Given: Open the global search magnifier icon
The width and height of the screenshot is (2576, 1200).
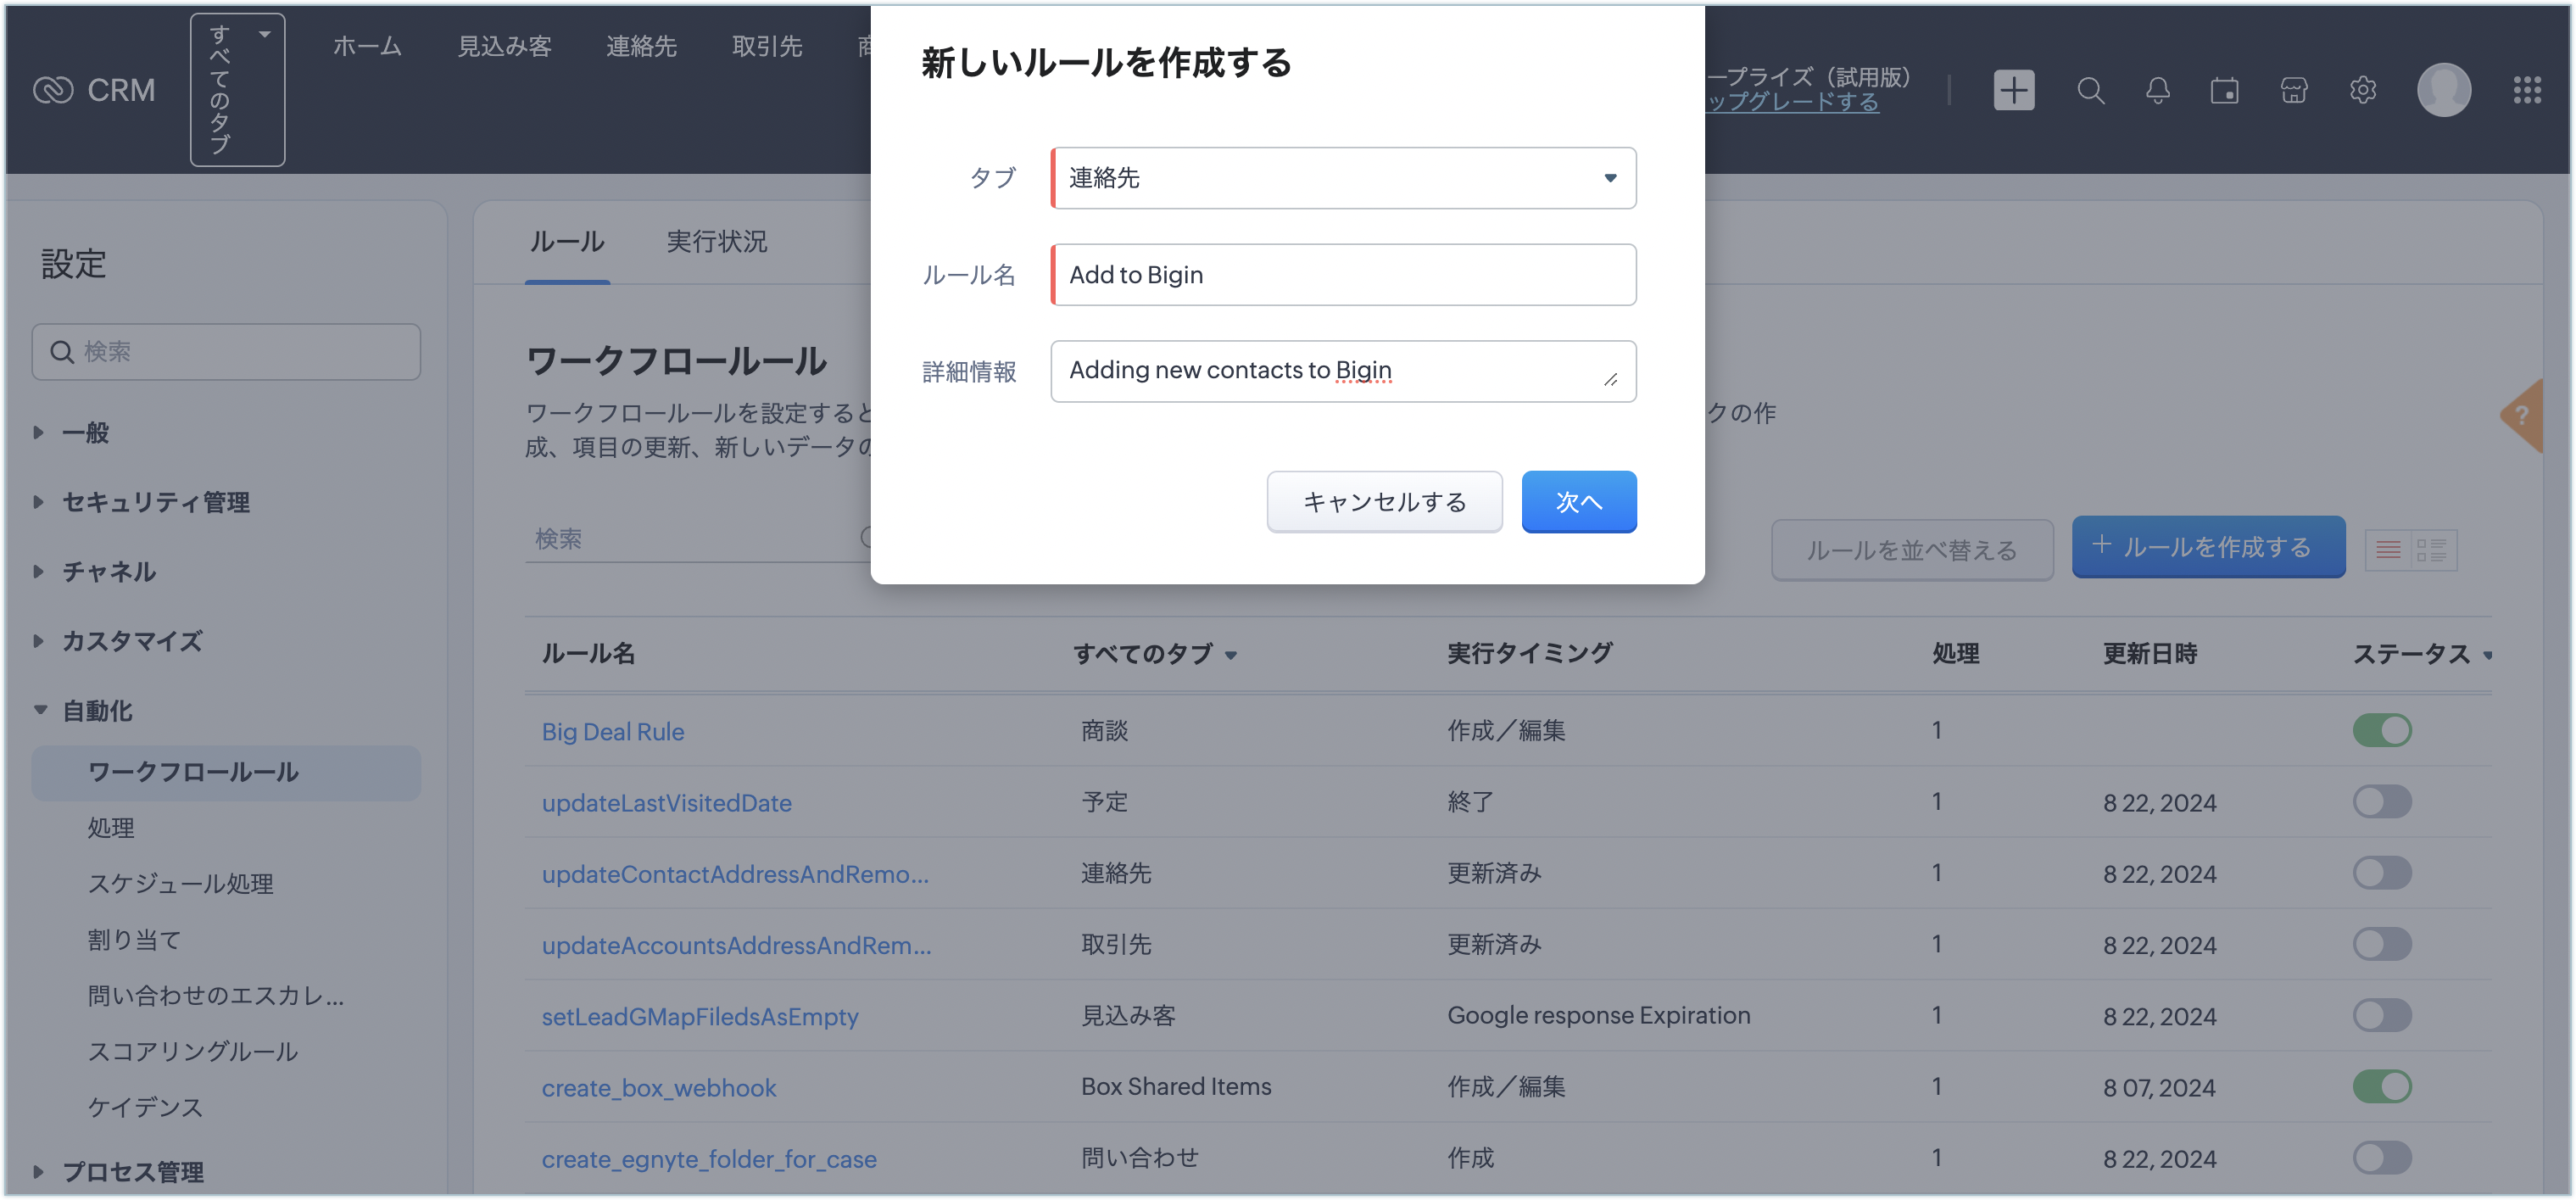Looking at the screenshot, I should (x=2090, y=90).
